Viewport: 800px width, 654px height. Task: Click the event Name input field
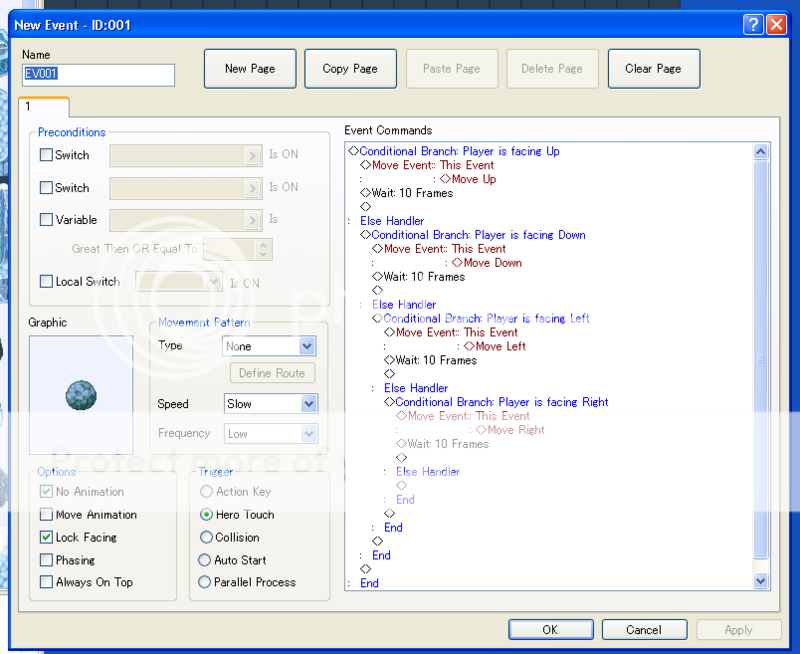point(98,75)
